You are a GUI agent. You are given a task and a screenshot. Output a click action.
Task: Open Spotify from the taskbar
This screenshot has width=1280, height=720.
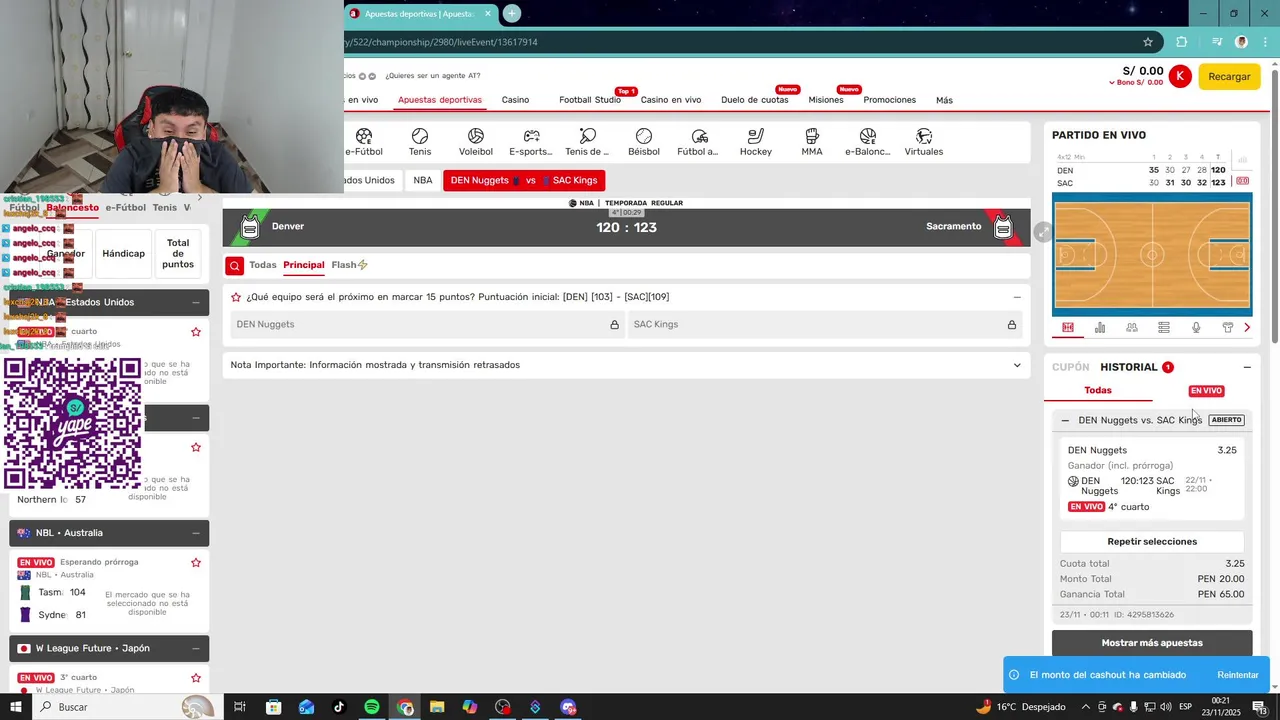pos(372,707)
